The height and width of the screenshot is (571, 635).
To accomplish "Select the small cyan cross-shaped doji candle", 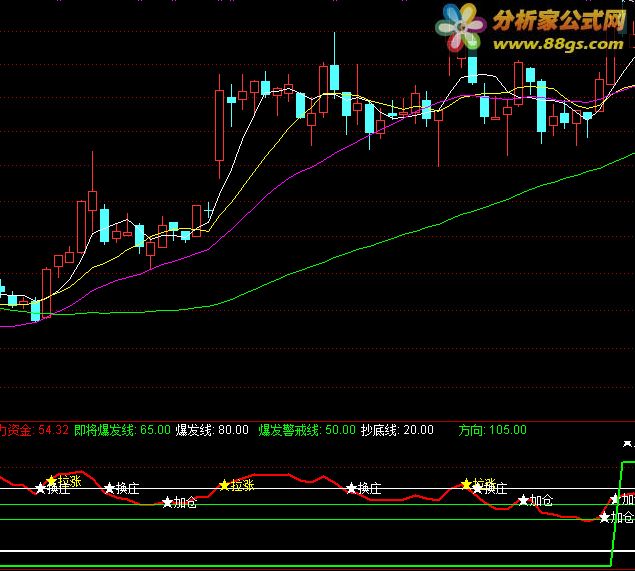I will [209, 211].
